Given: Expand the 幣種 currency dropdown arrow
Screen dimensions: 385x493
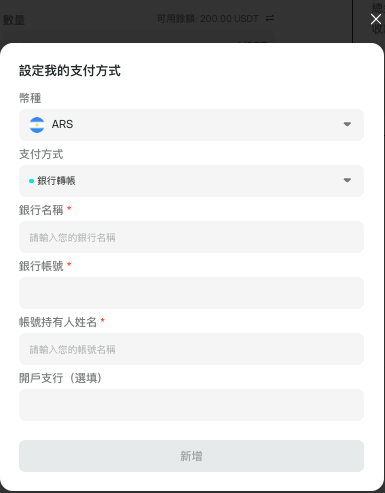Looking at the screenshot, I should (347, 124).
